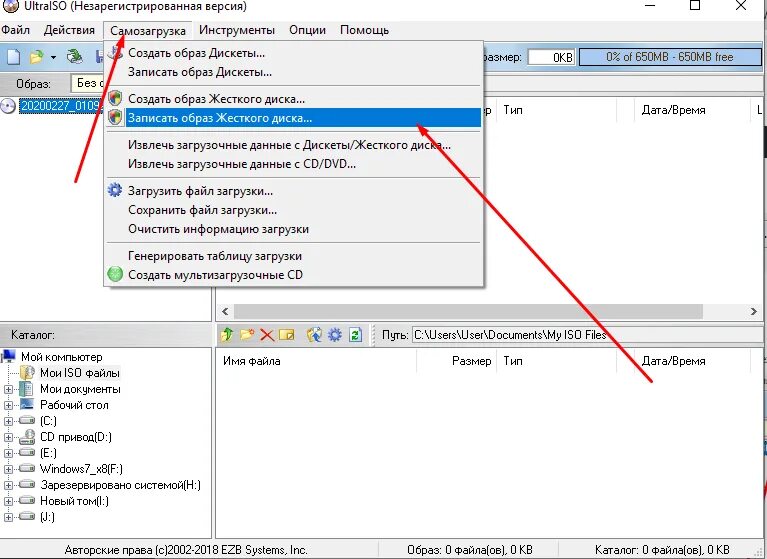Click the New folder icon in catalog toolbar

(247, 335)
